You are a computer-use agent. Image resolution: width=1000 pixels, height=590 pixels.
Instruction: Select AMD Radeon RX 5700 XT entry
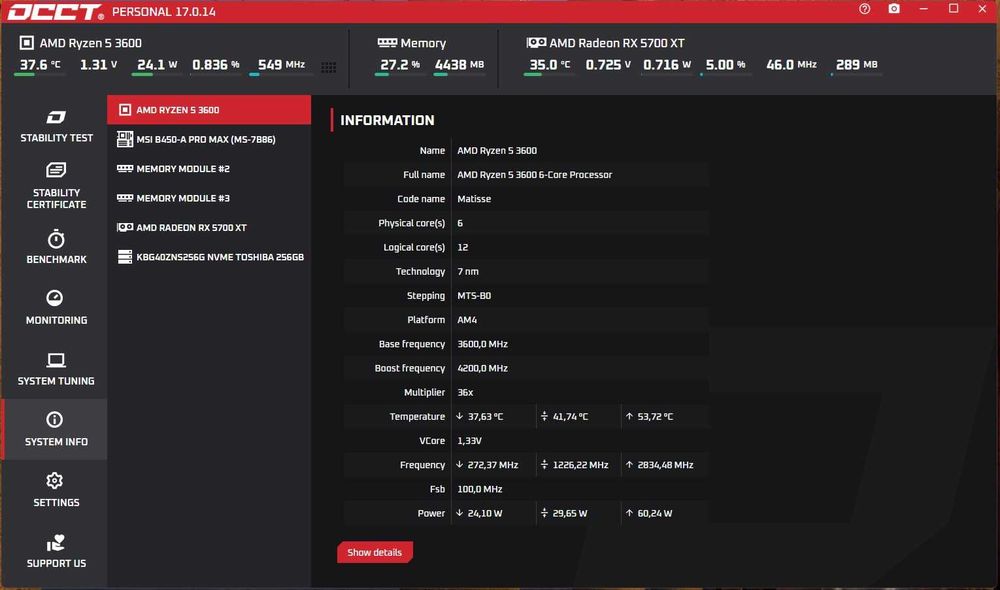[209, 227]
